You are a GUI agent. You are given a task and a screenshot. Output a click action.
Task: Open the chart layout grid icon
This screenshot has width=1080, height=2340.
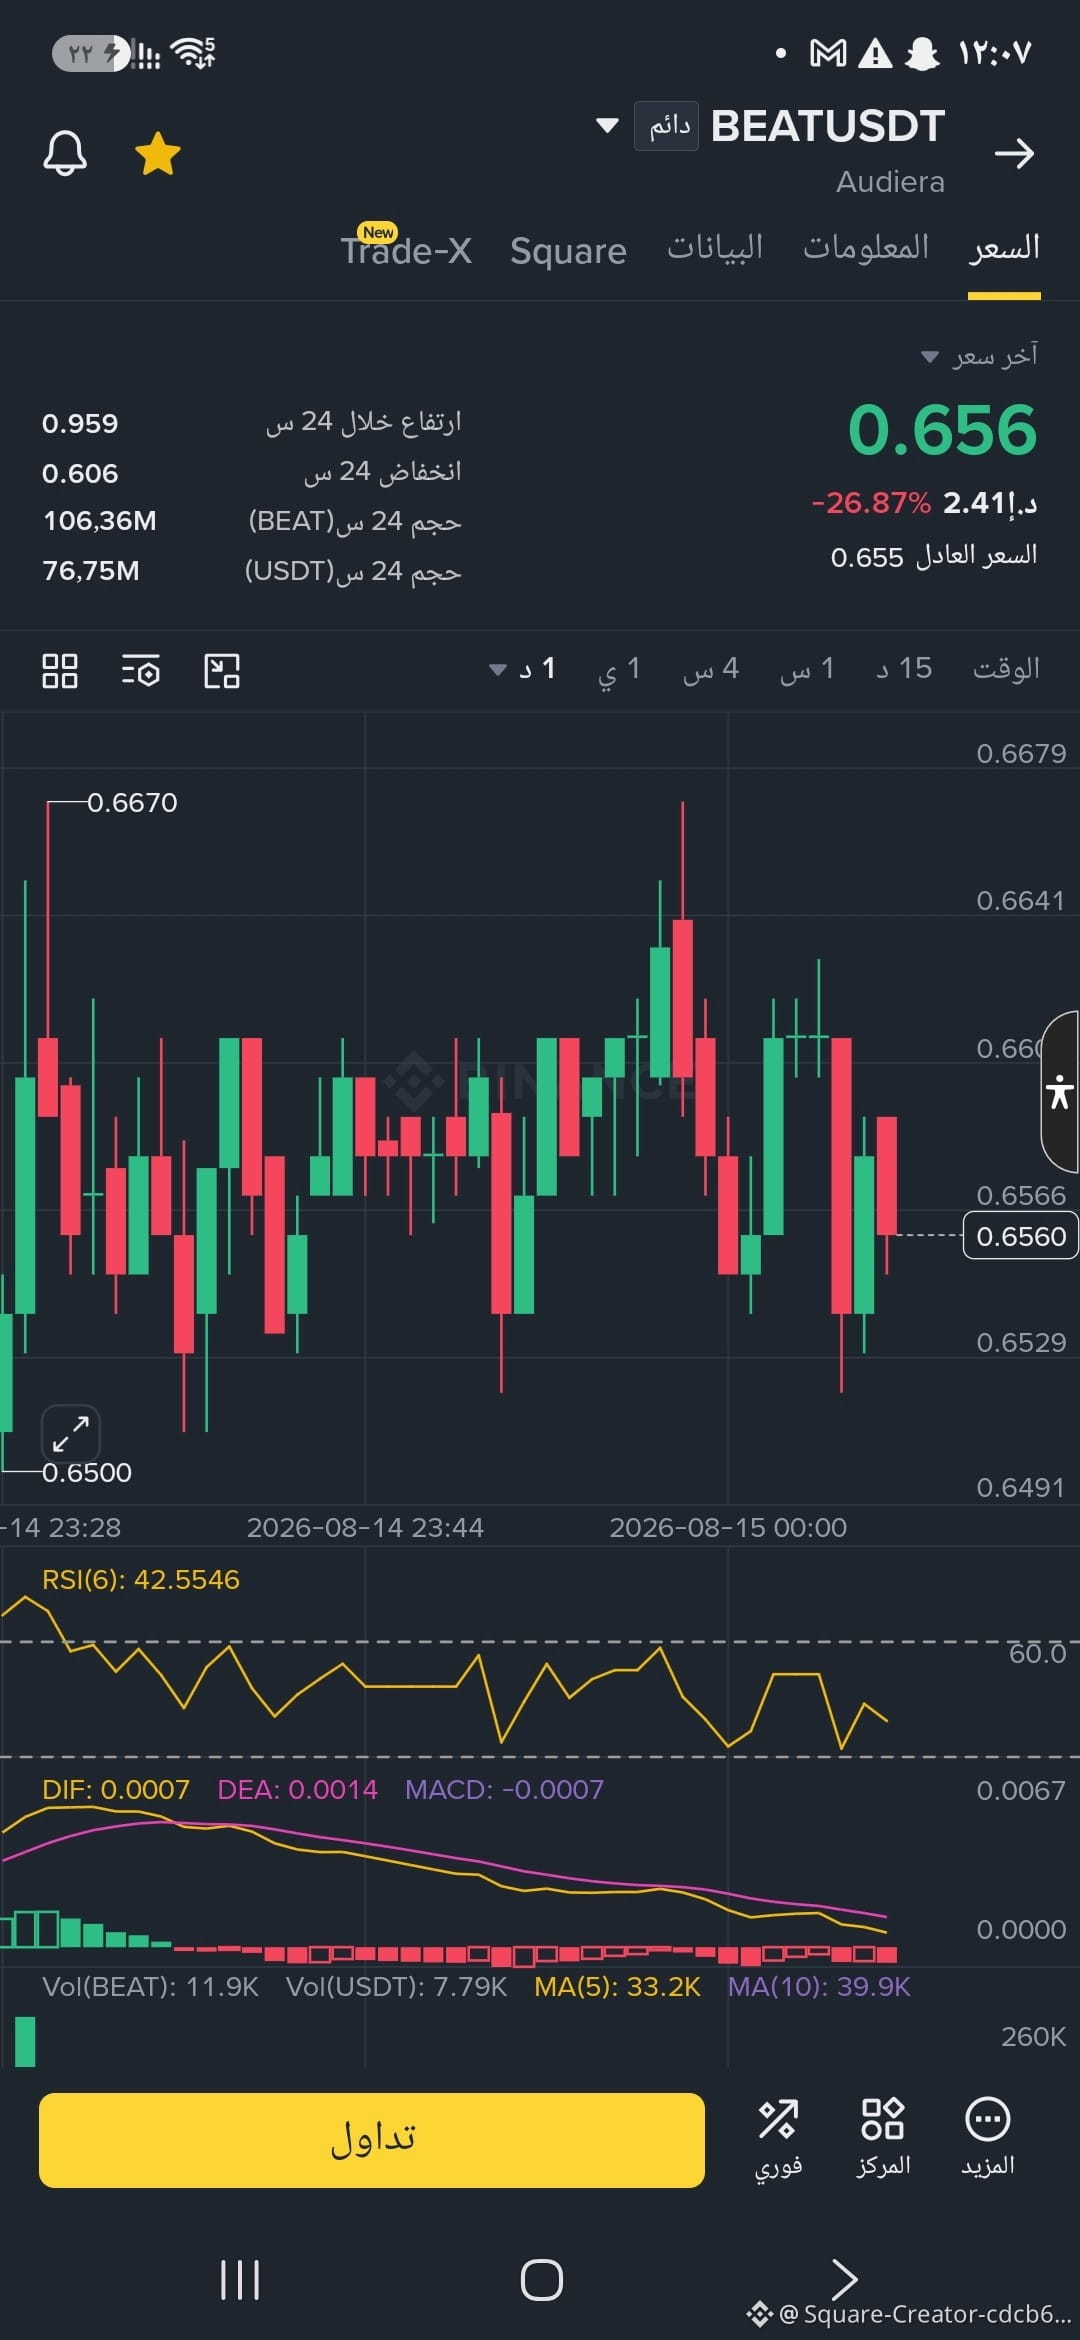pyautogui.click(x=60, y=671)
